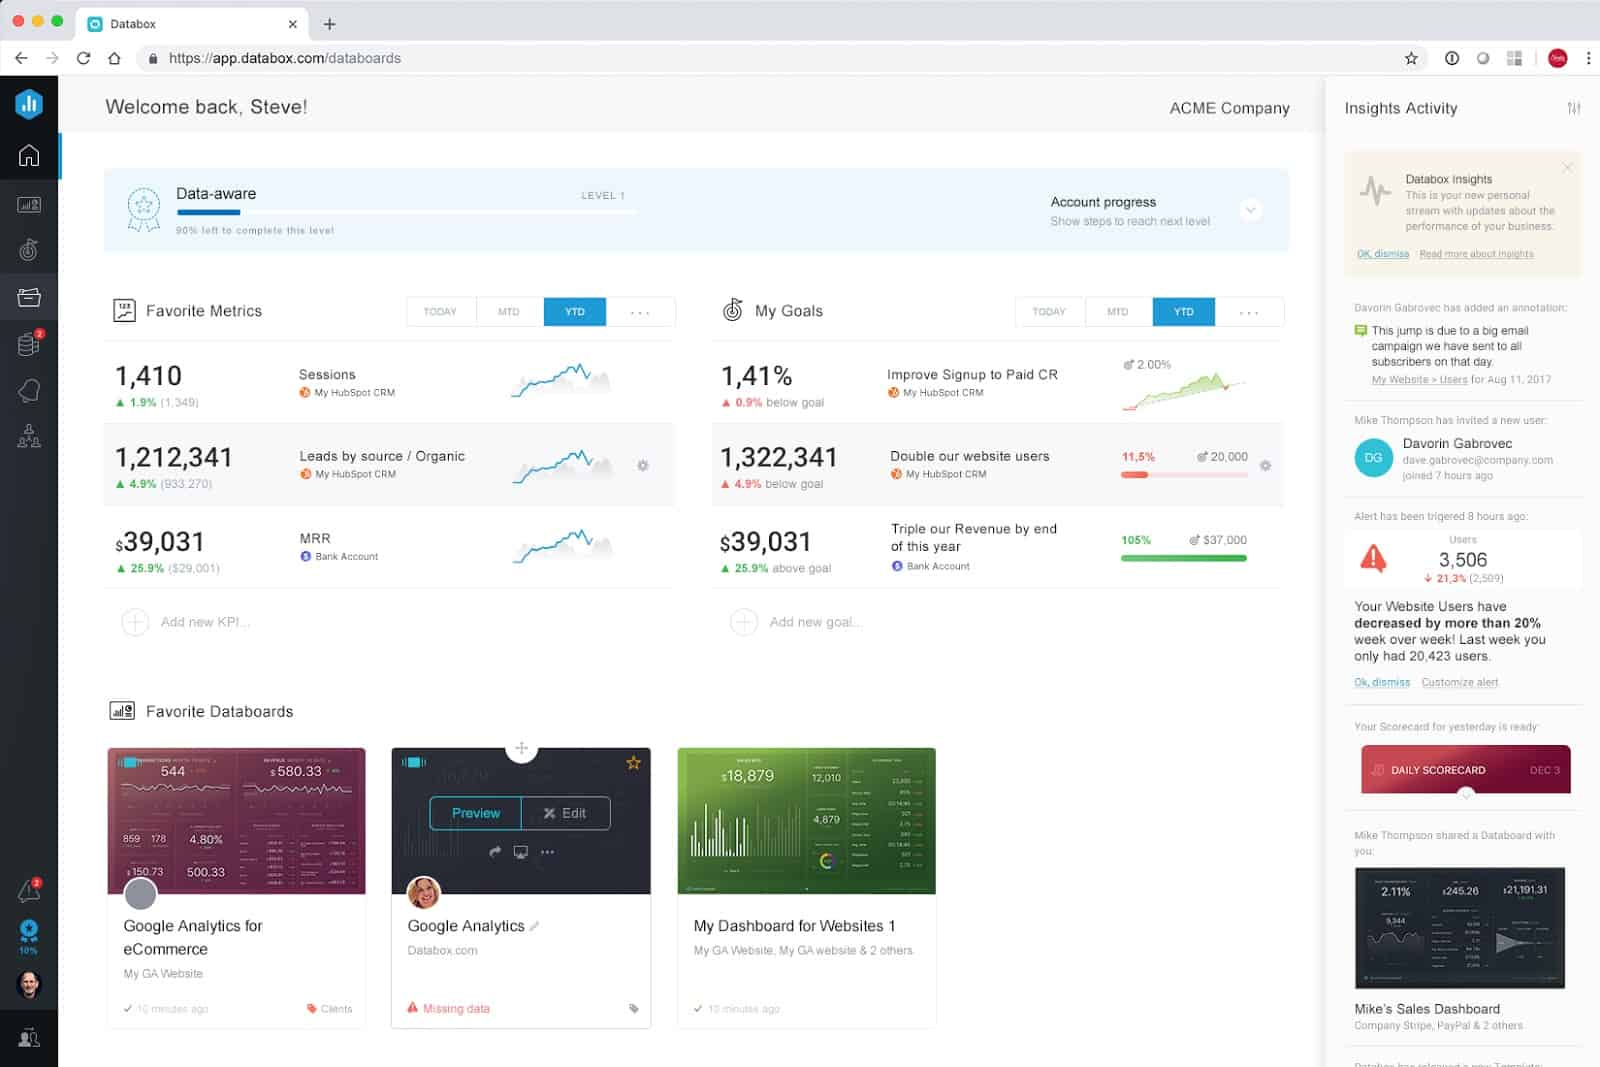
Task: Open the Goals target icon in the sidebar
Action: 30,250
